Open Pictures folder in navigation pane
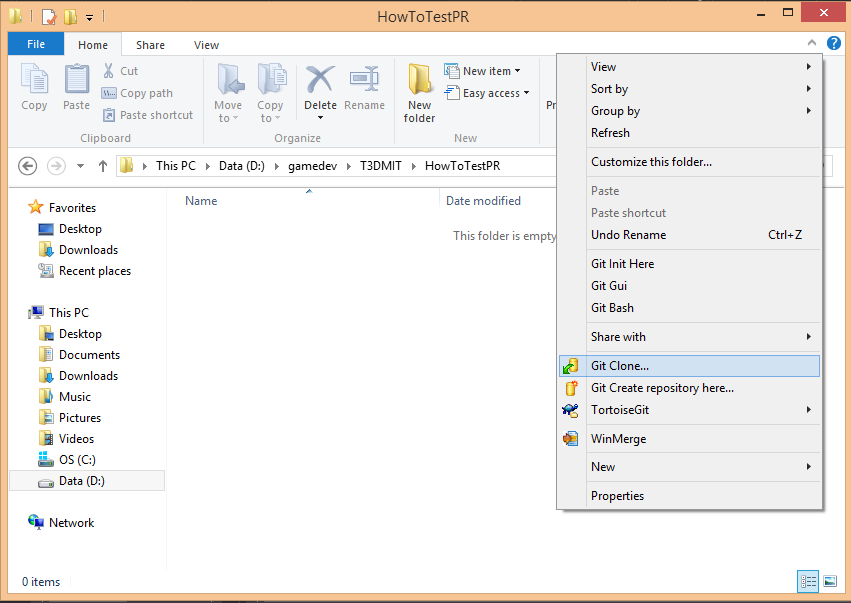The width and height of the screenshot is (851, 603). [80, 417]
